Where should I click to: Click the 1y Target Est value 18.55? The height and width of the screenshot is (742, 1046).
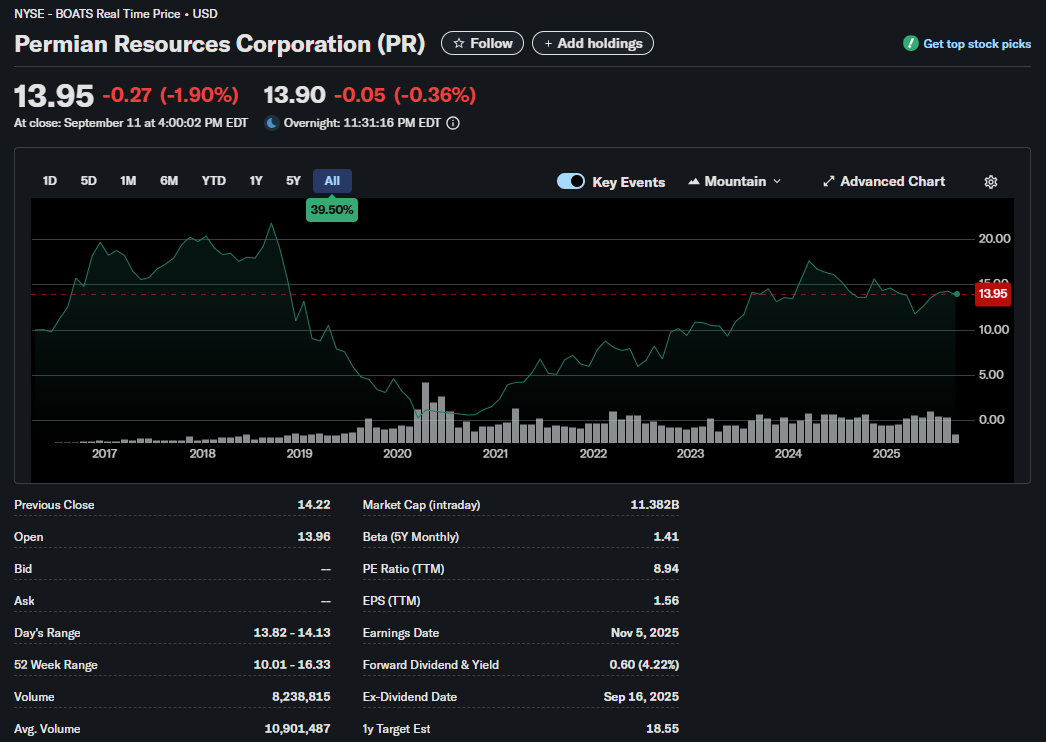tap(662, 729)
